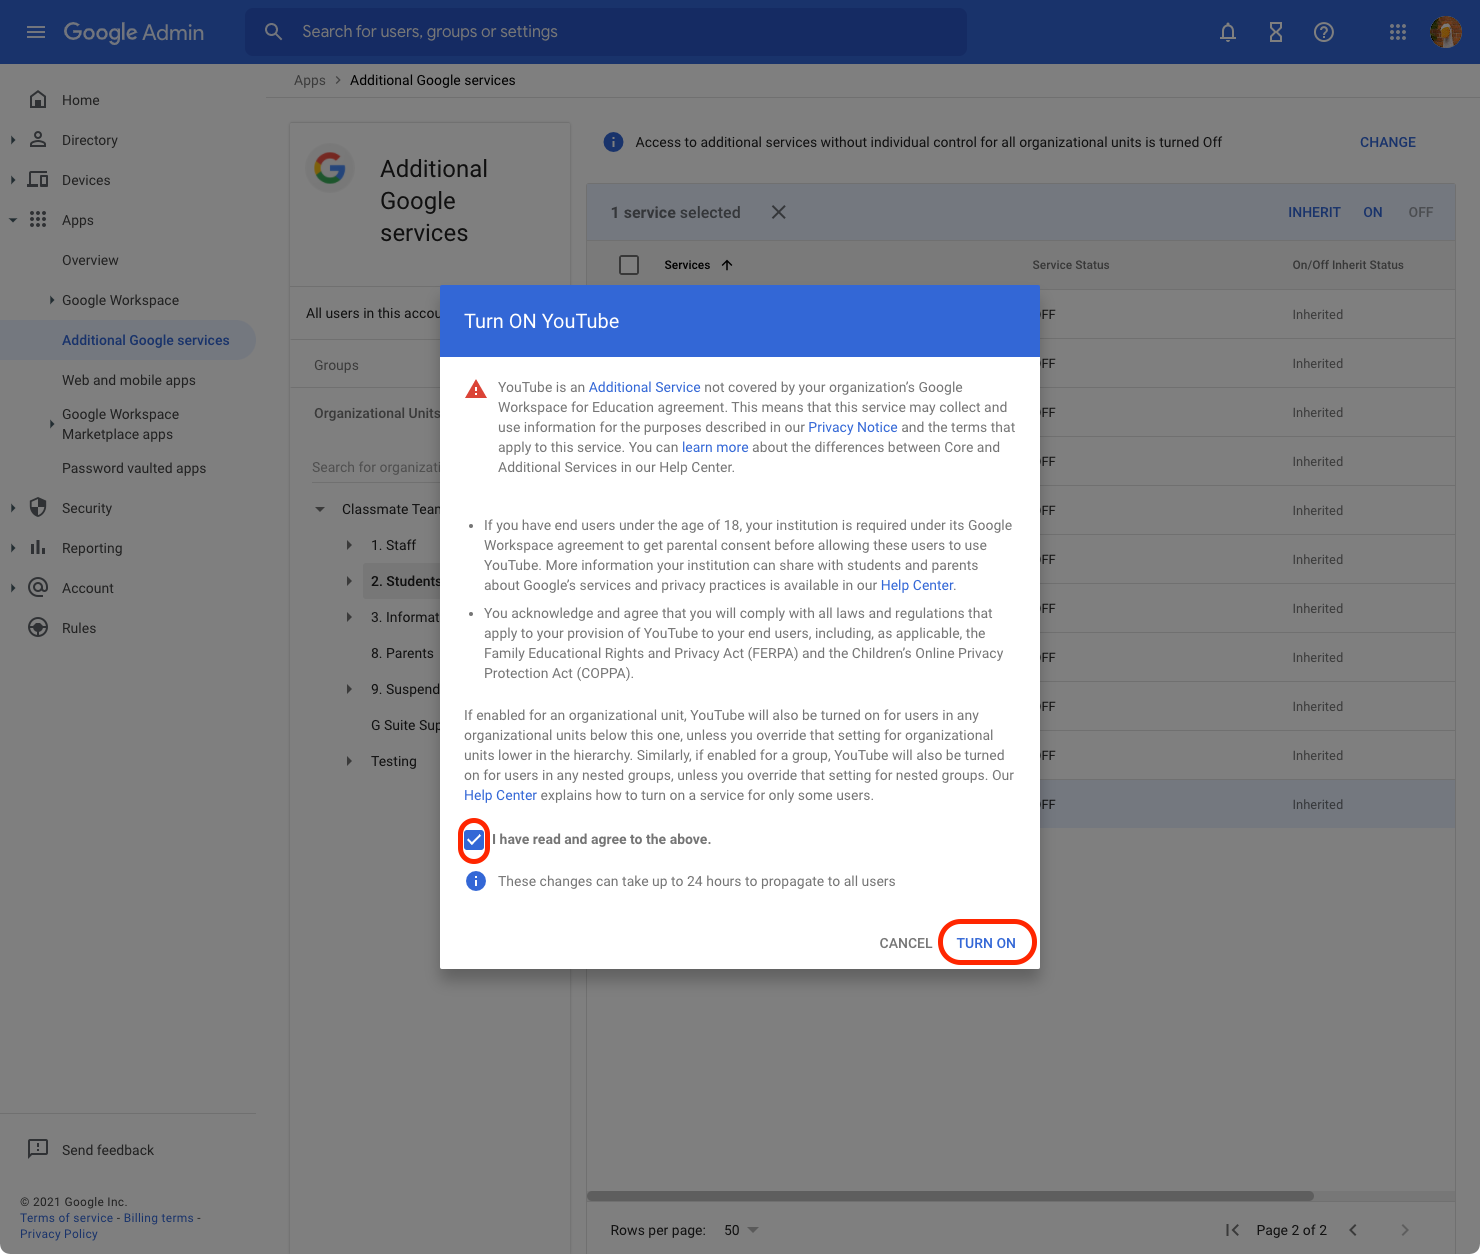The width and height of the screenshot is (1480, 1254).
Task: Expand the Devices menu
Action: (x=13, y=180)
